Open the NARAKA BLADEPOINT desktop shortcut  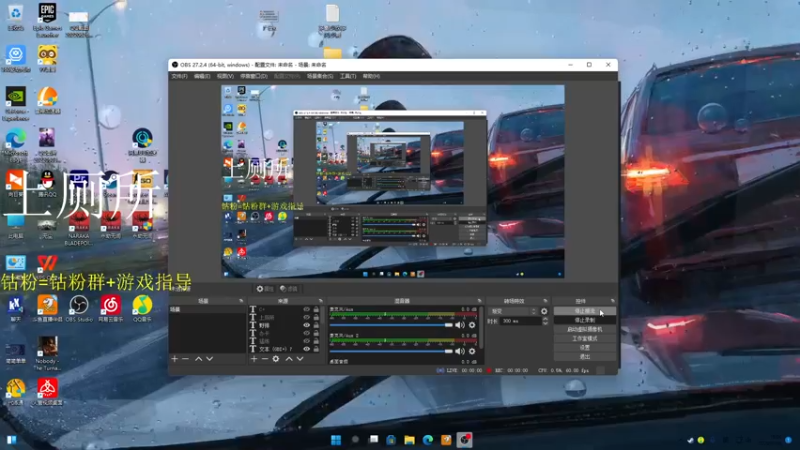click(78, 229)
